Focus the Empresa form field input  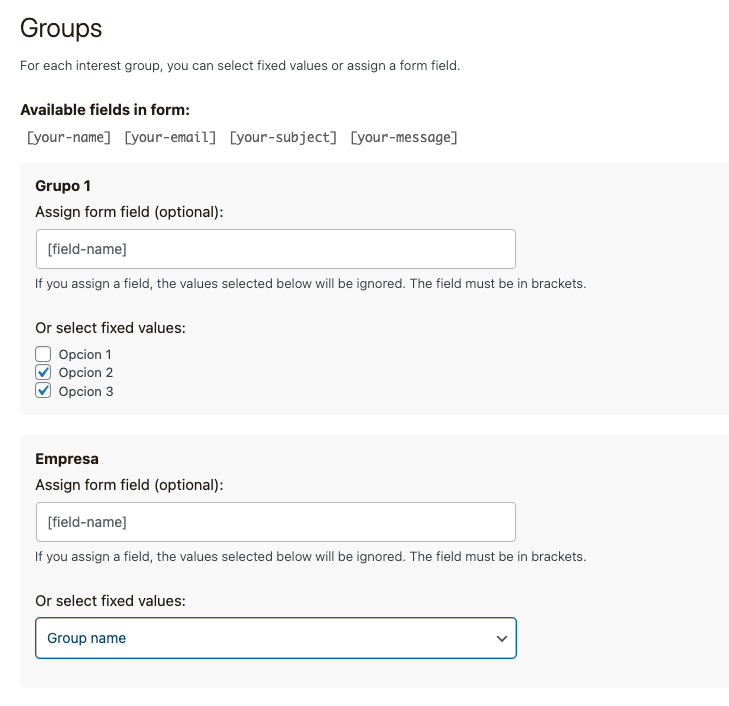[x=275, y=522]
